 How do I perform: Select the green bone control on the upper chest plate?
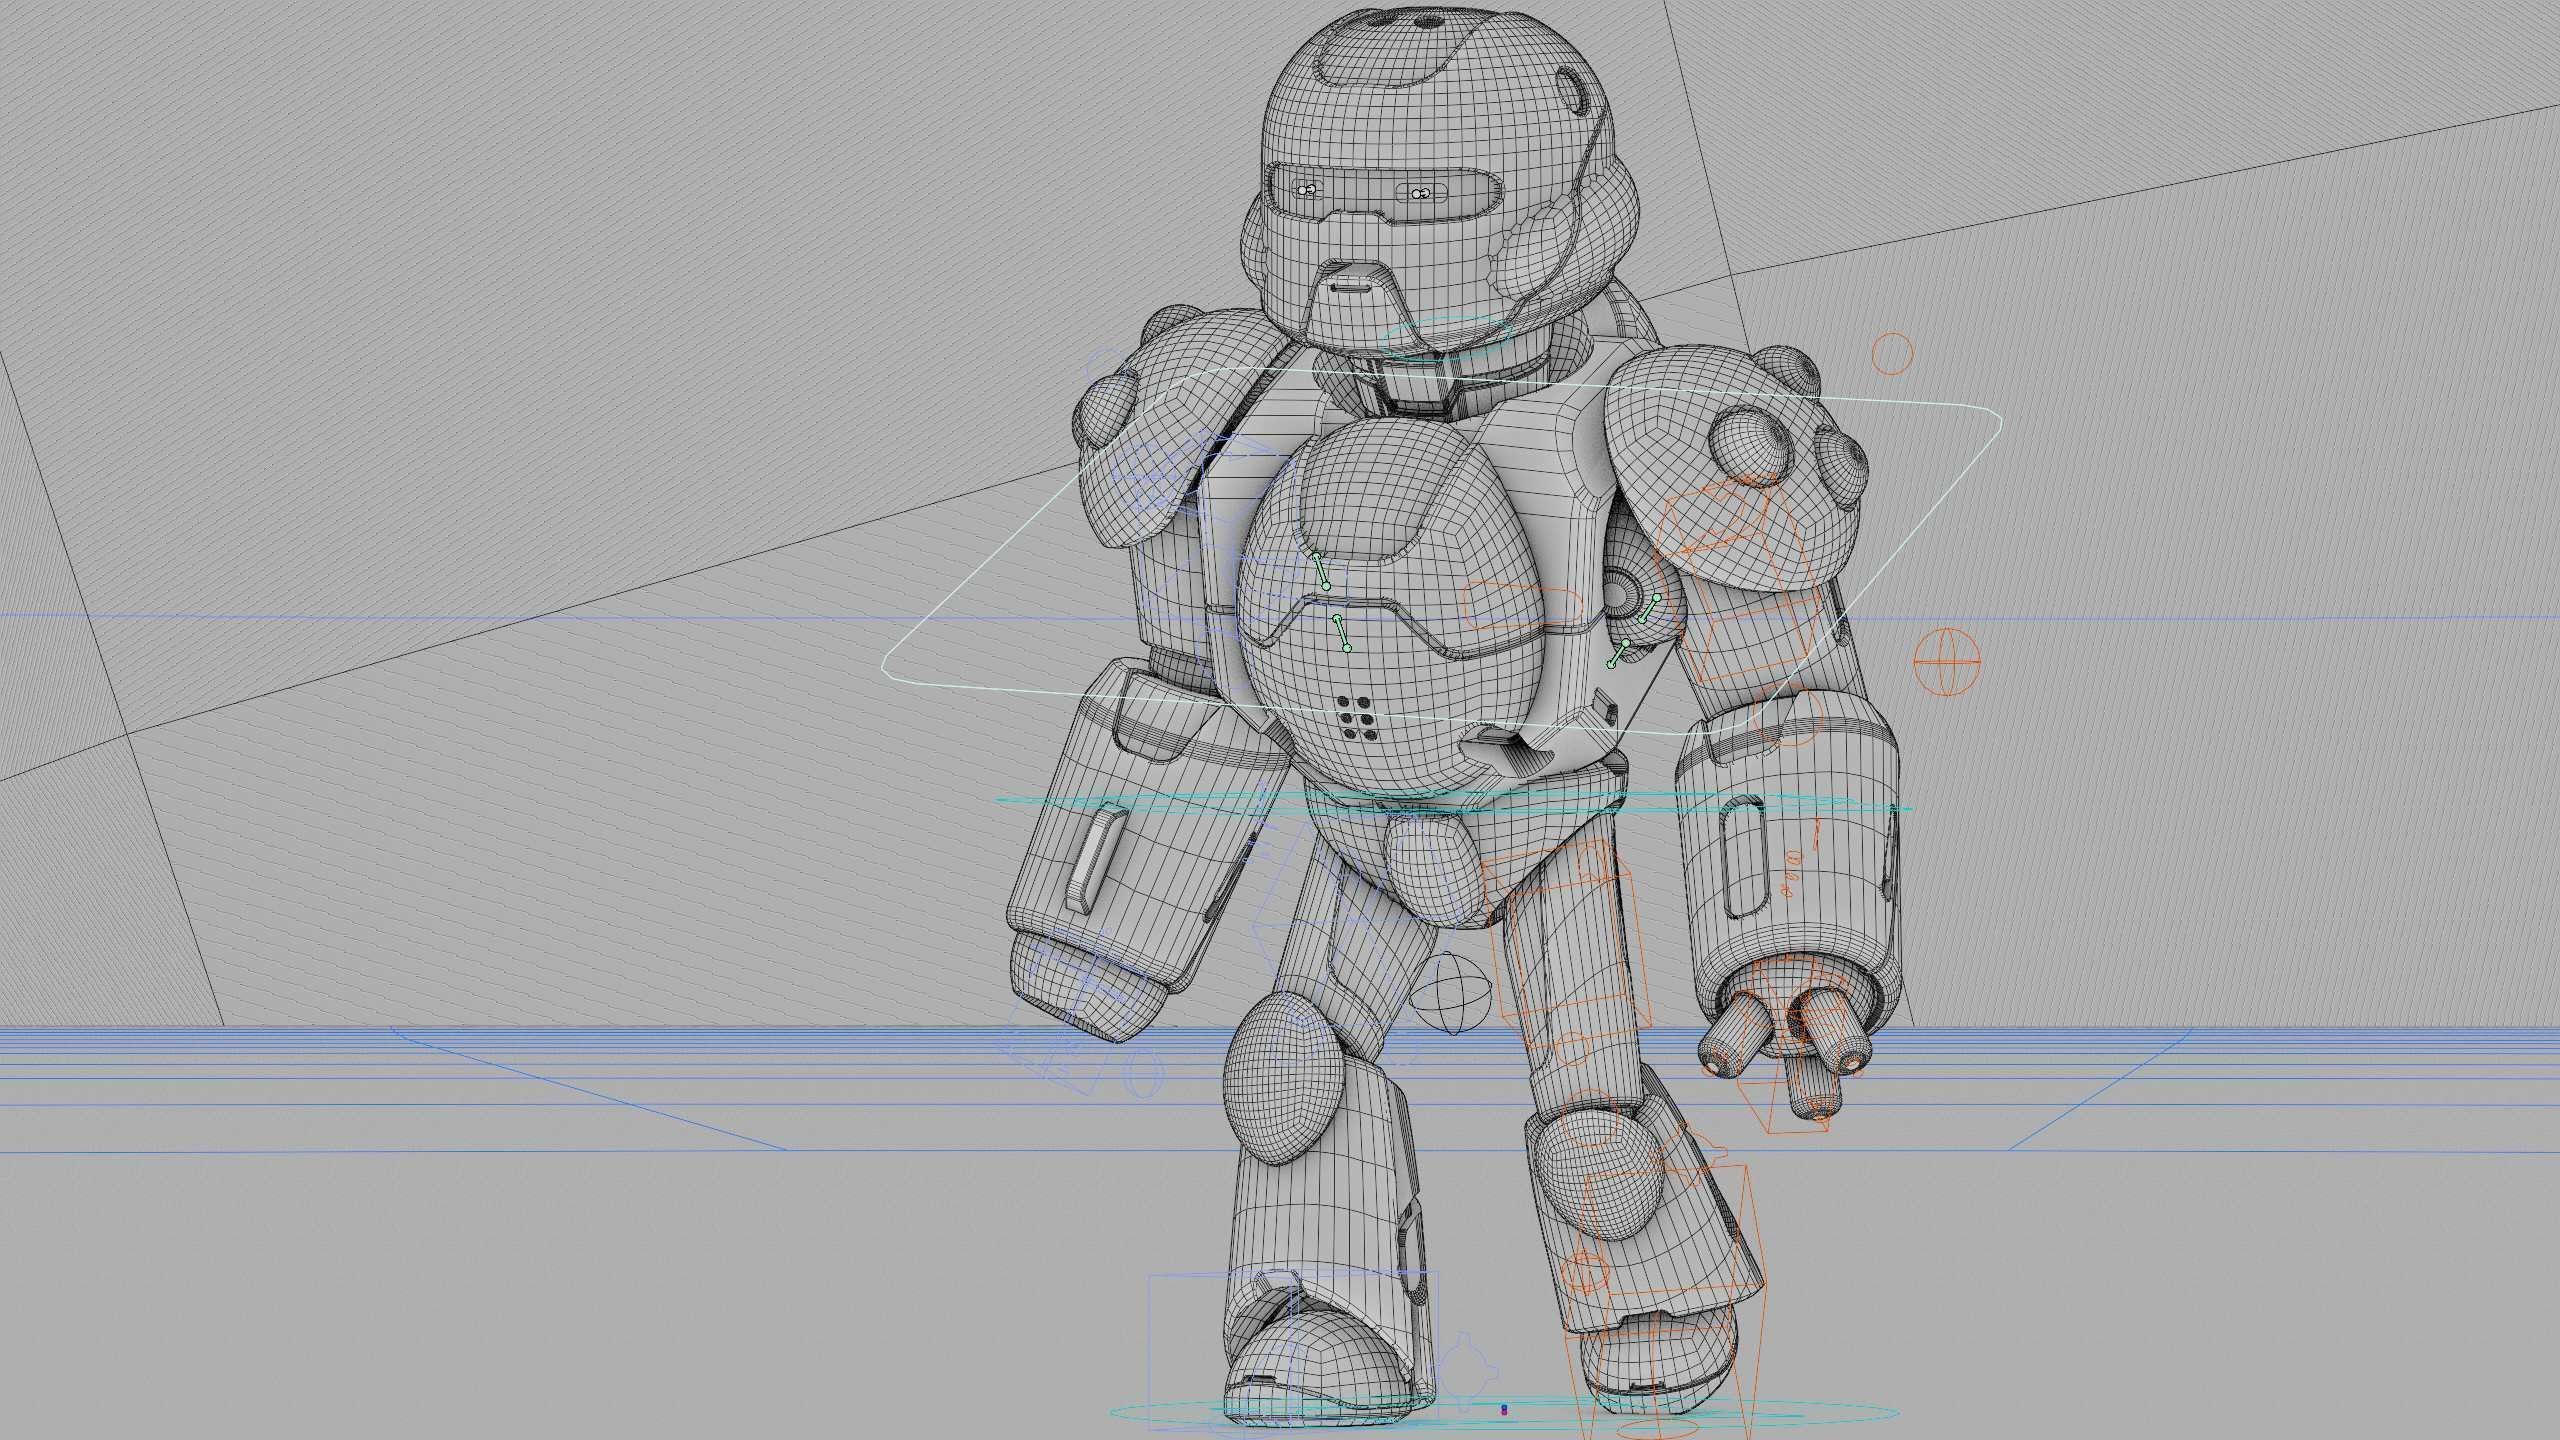[1321, 571]
